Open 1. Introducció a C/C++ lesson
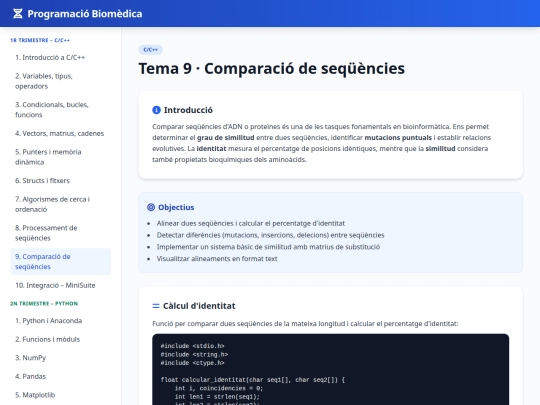The height and width of the screenshot is (405, 540). click(61, 58)
